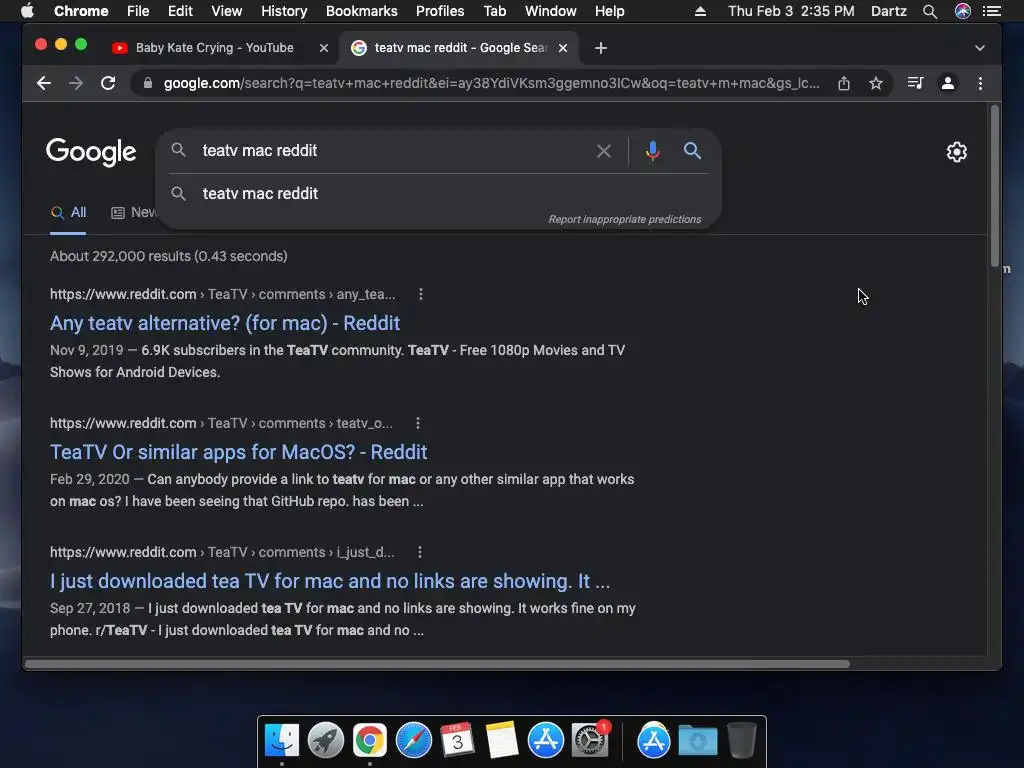The image size is (1024, 768).
Task: Open the History menu
Action: click(x=283, y=11)
